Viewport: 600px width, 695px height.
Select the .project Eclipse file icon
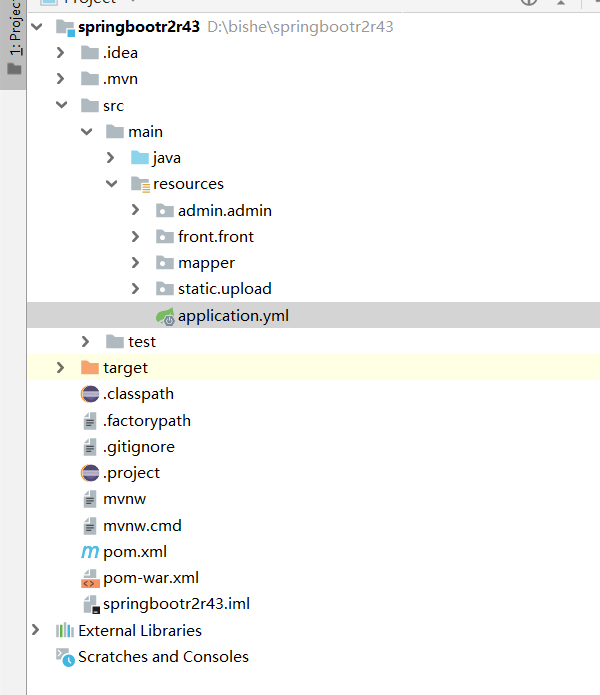point(89,473)
